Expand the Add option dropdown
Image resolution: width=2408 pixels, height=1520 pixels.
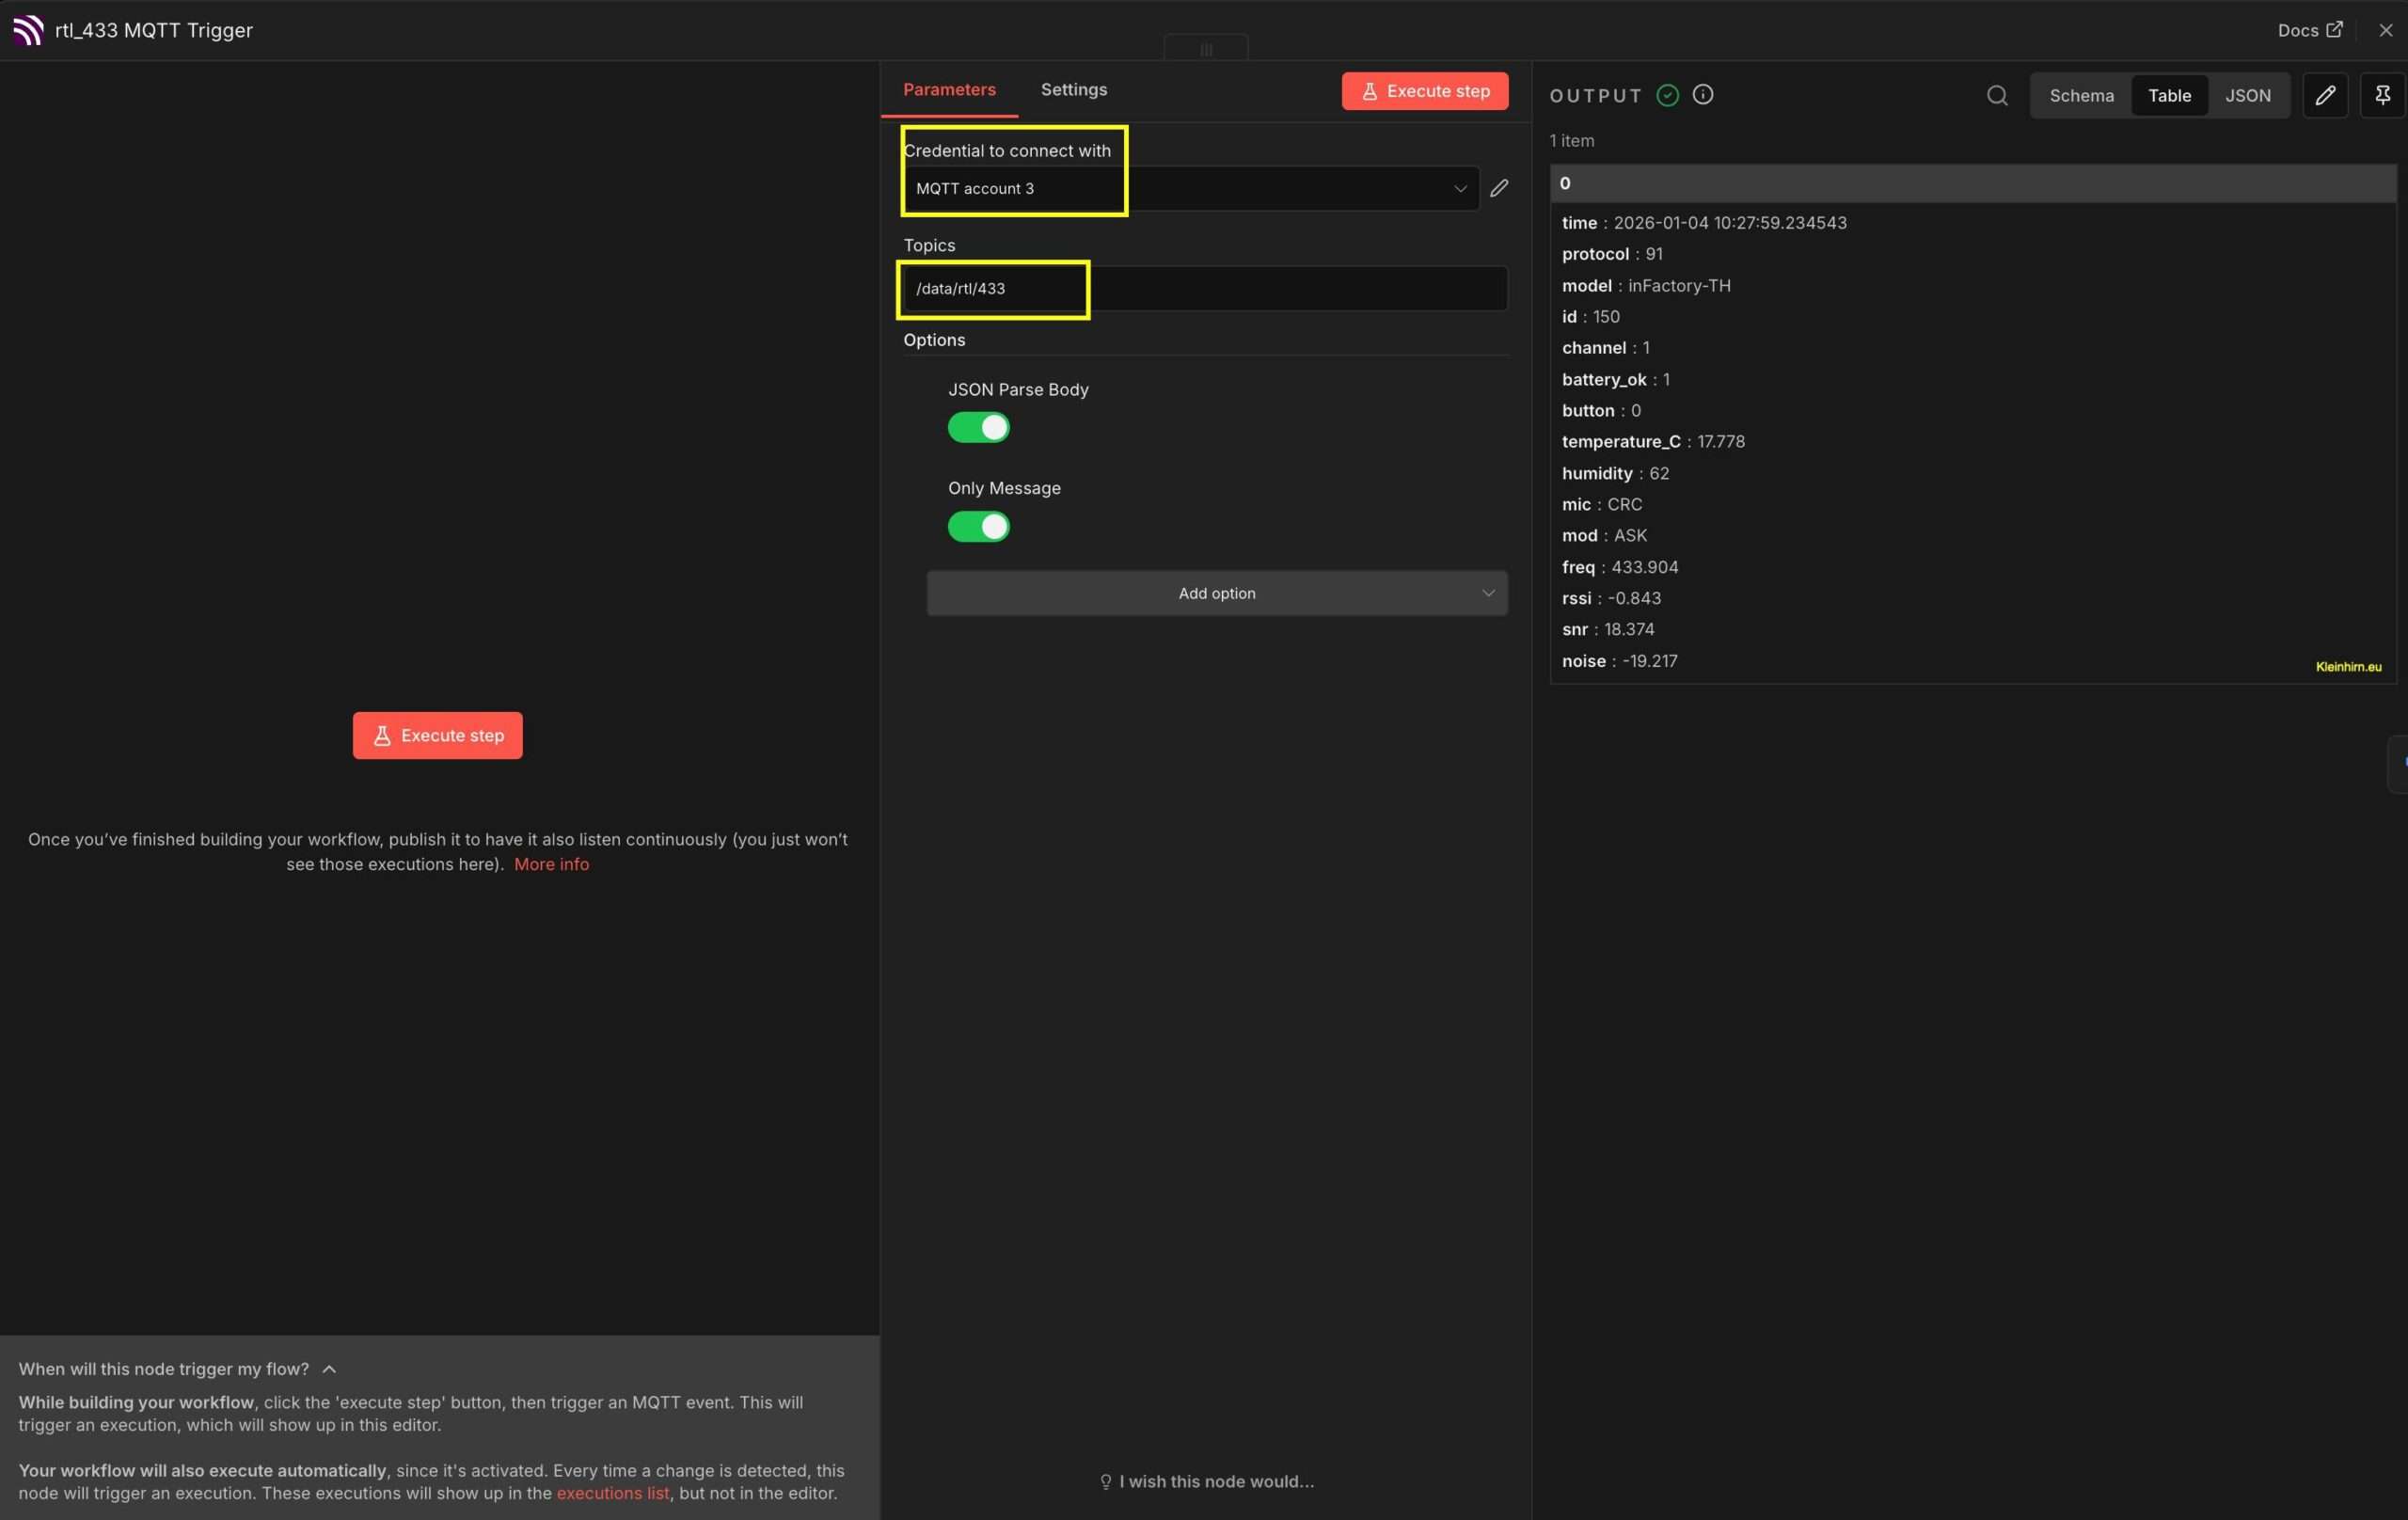coord(1216,594)
